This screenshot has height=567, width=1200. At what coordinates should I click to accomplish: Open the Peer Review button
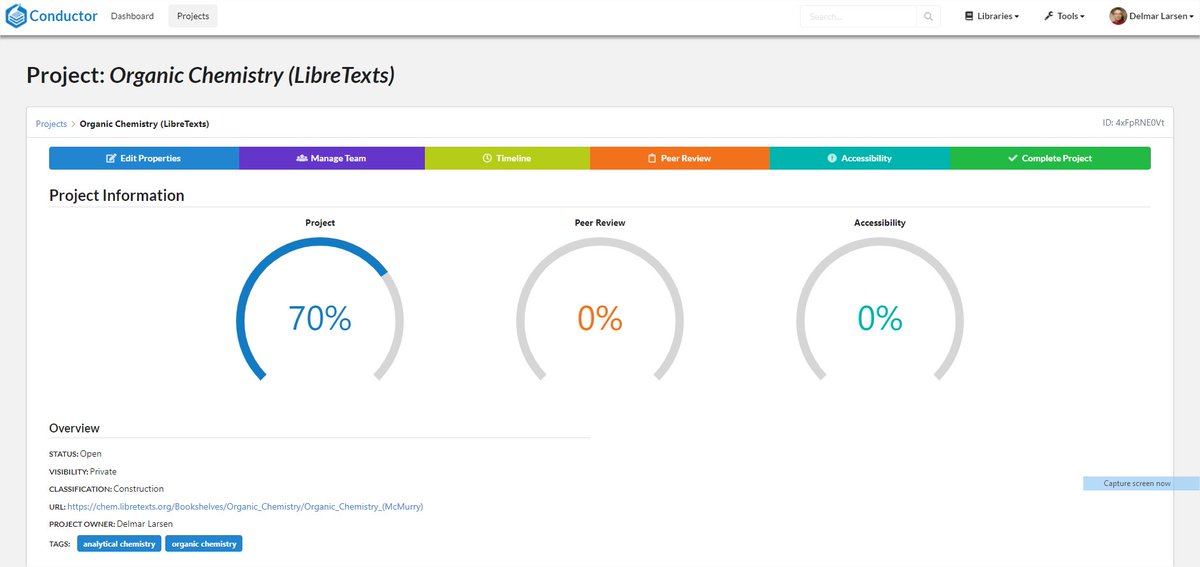(x=680, y=158)
